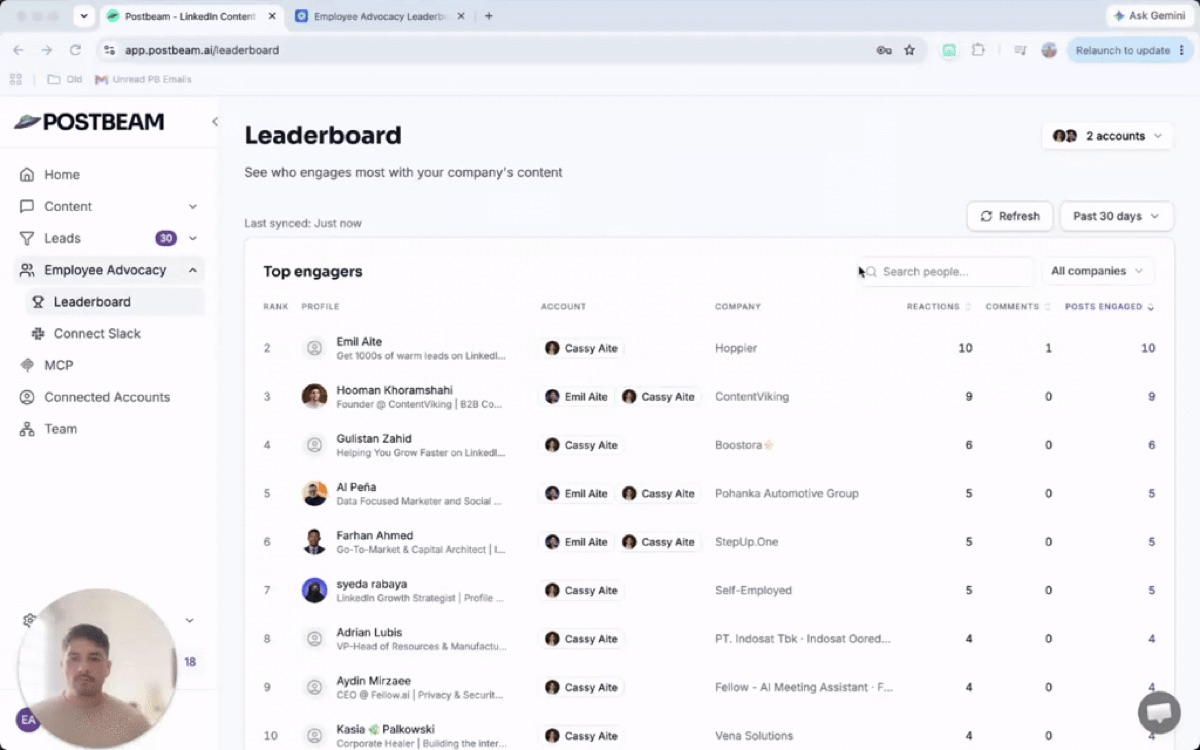Click the Leaderboard trophy icon

(38, 301)
